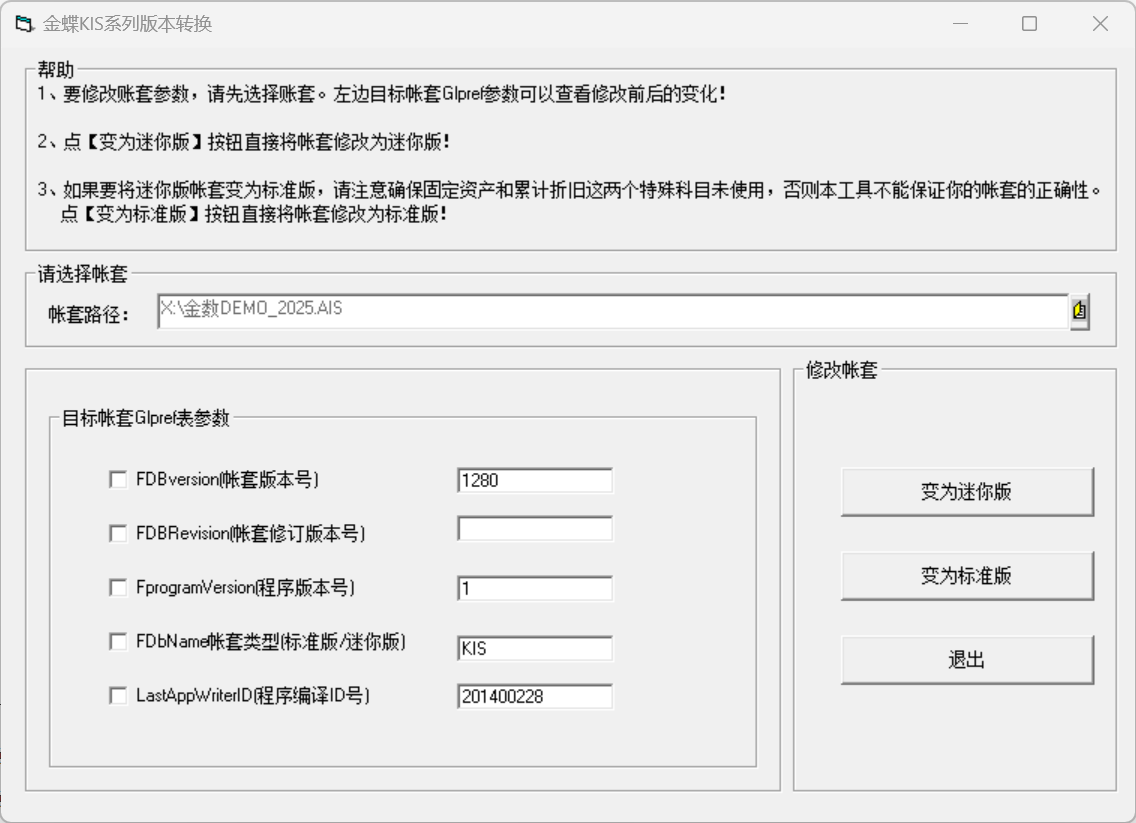Click the 目标帐套Glpref表参数 group title
This screenshot has width=1136, height=823.
[x=146, y=418]
